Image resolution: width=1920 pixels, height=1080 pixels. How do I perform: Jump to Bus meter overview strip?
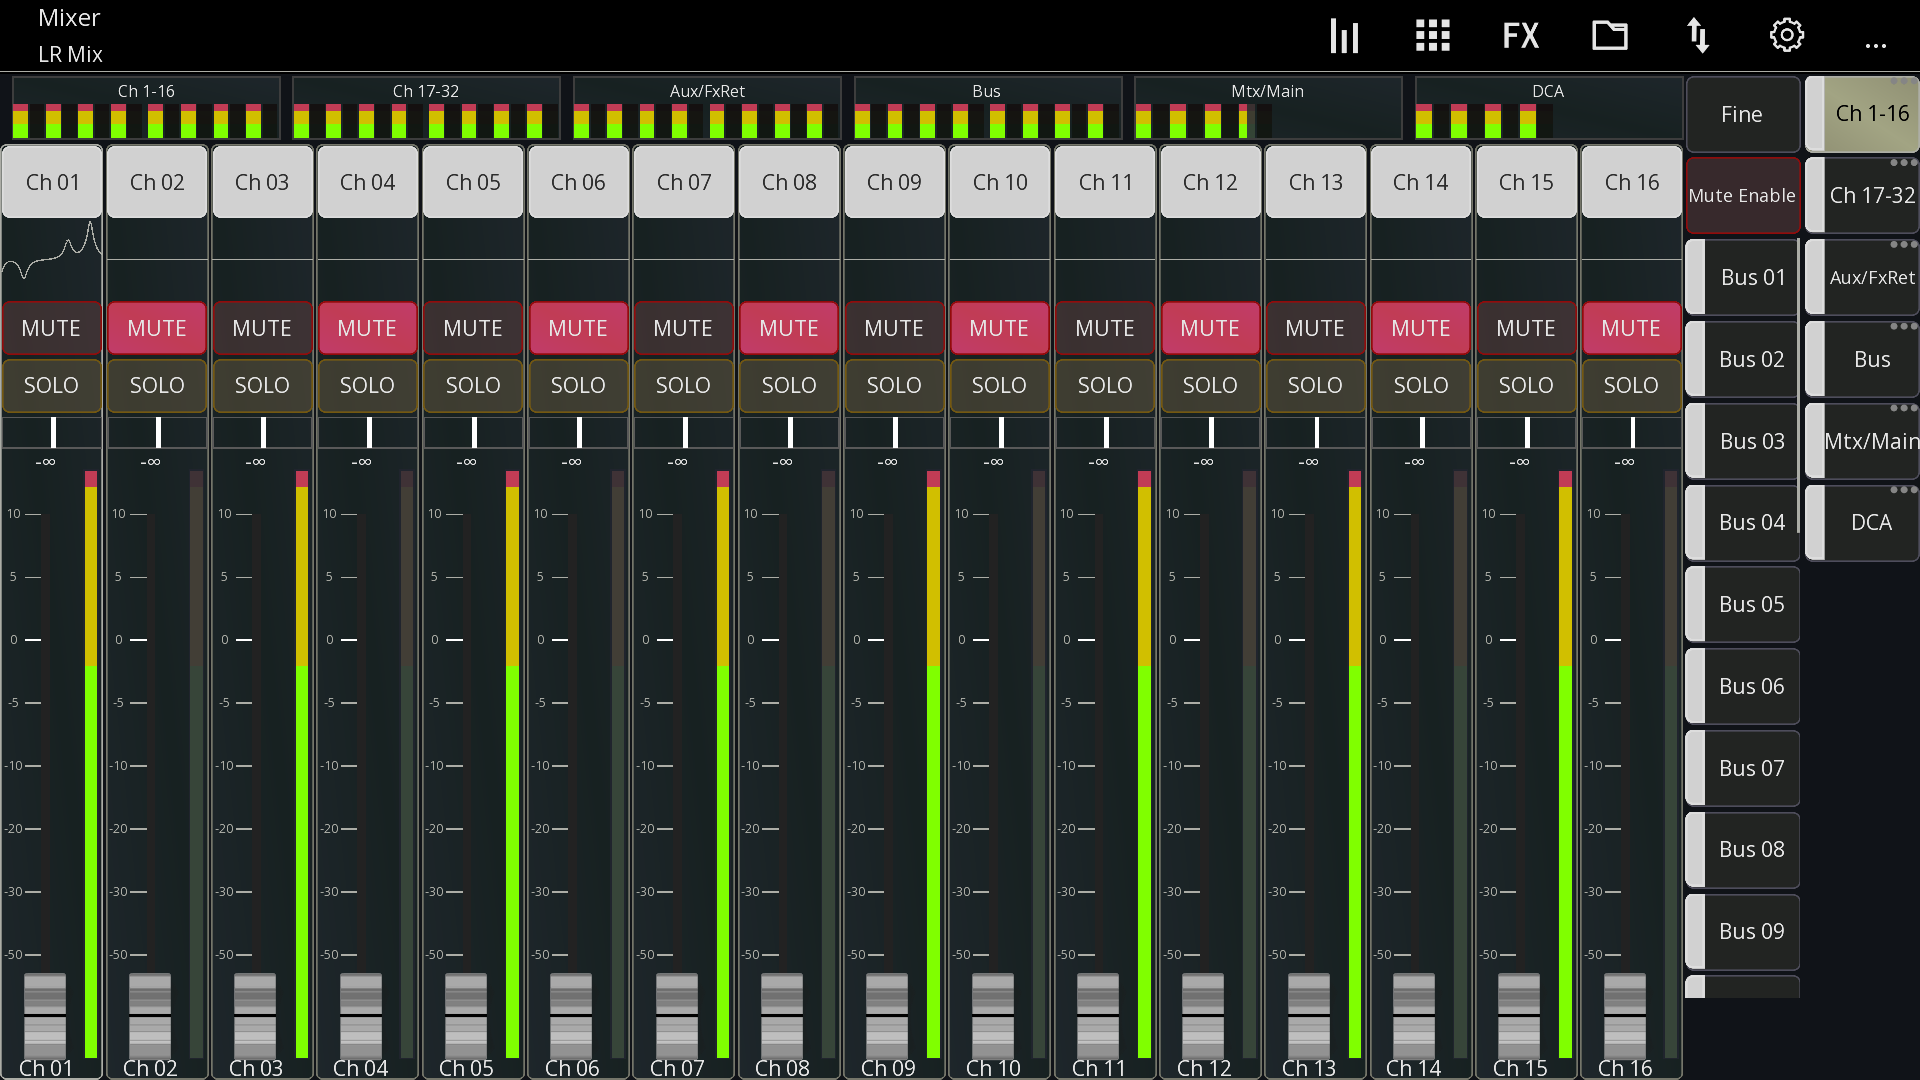[x=987, y=108]
